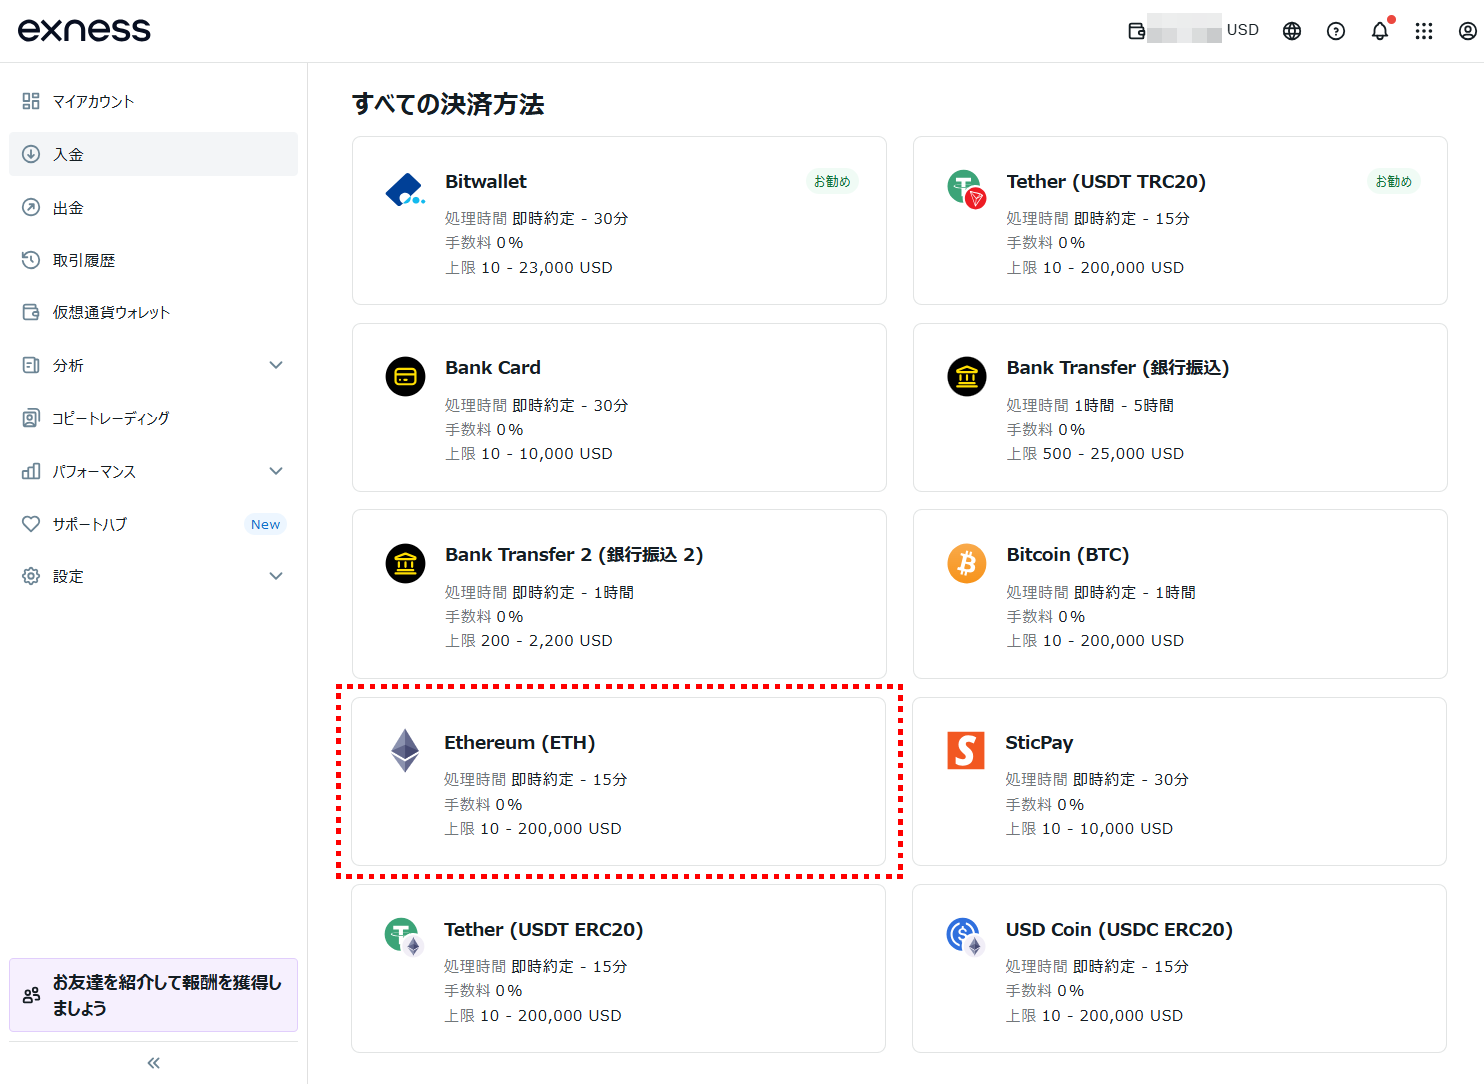Click the マイアカウント dashboard icon
The height and width of the screenshot is (1084, 1484).
pyautogui.click(x=31, y=101)
